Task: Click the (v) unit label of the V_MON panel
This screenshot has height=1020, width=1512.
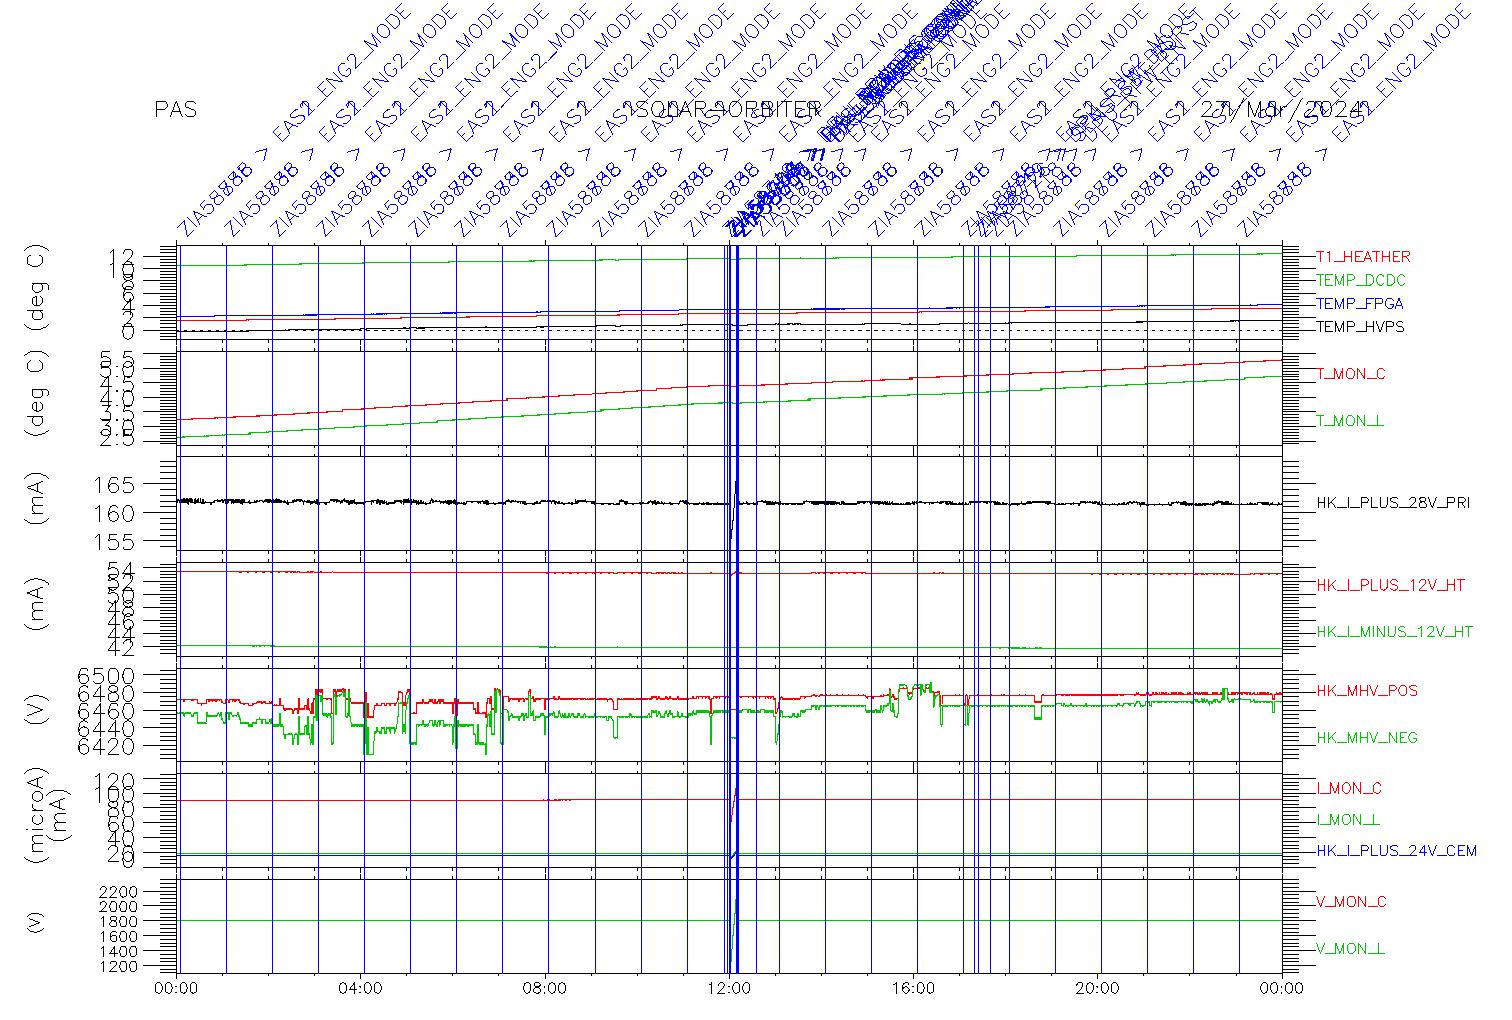Action: tap(38, 922)
